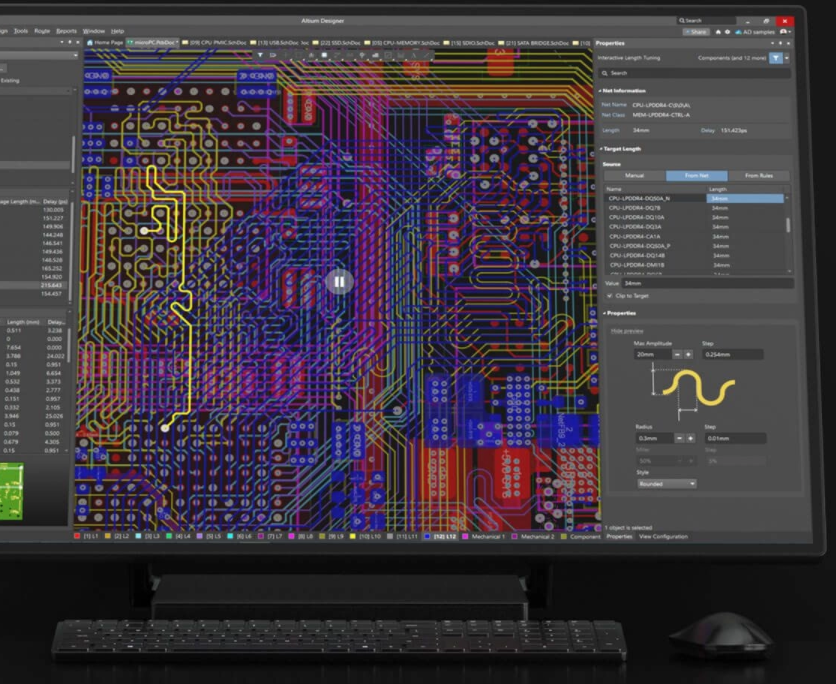The image size is (836, 684).
Task: Click the pause overlay on the PCB view
Action: [x=339, y=281]
